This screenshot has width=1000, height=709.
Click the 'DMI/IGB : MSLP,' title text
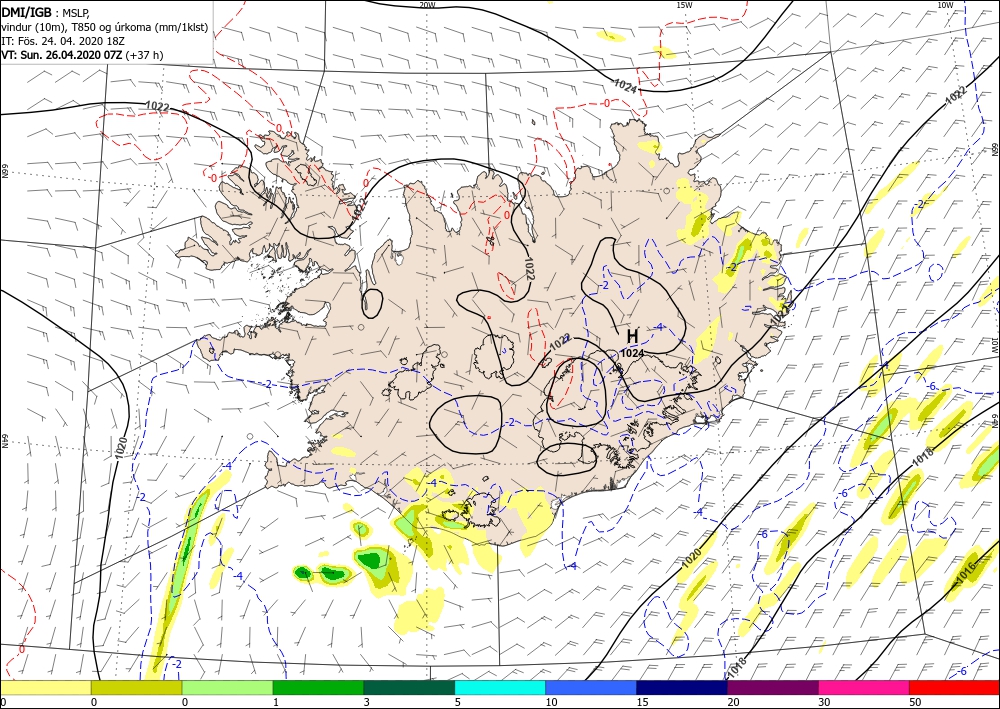(x=46, y=11)
